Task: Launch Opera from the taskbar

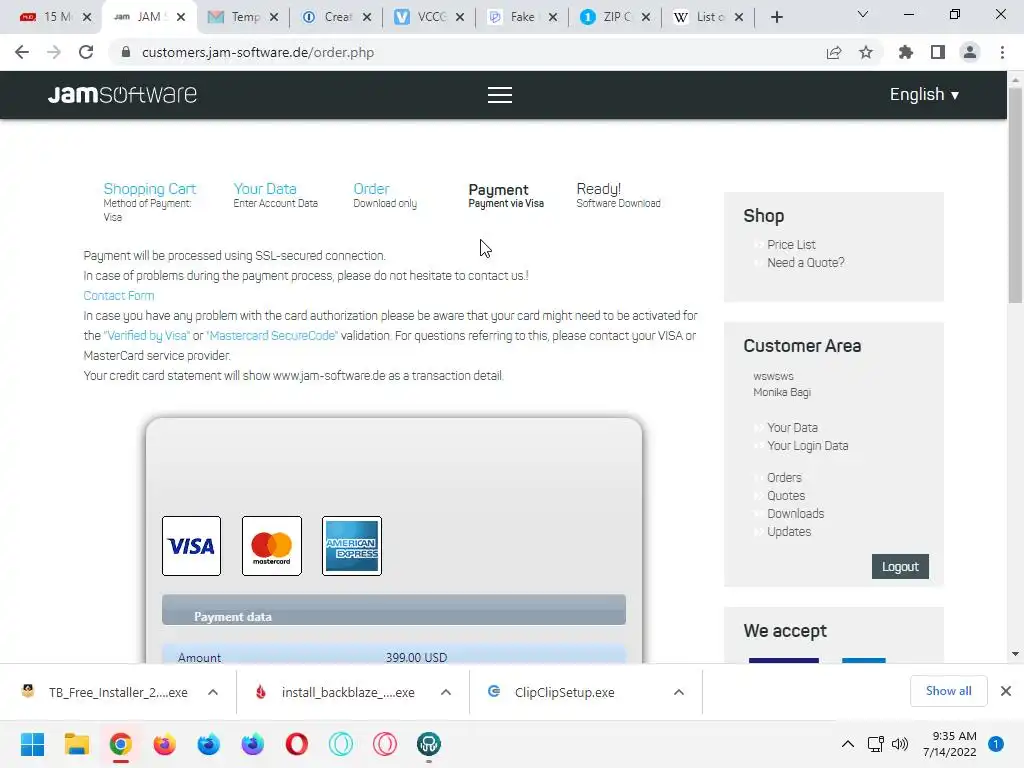Action: 296,744
